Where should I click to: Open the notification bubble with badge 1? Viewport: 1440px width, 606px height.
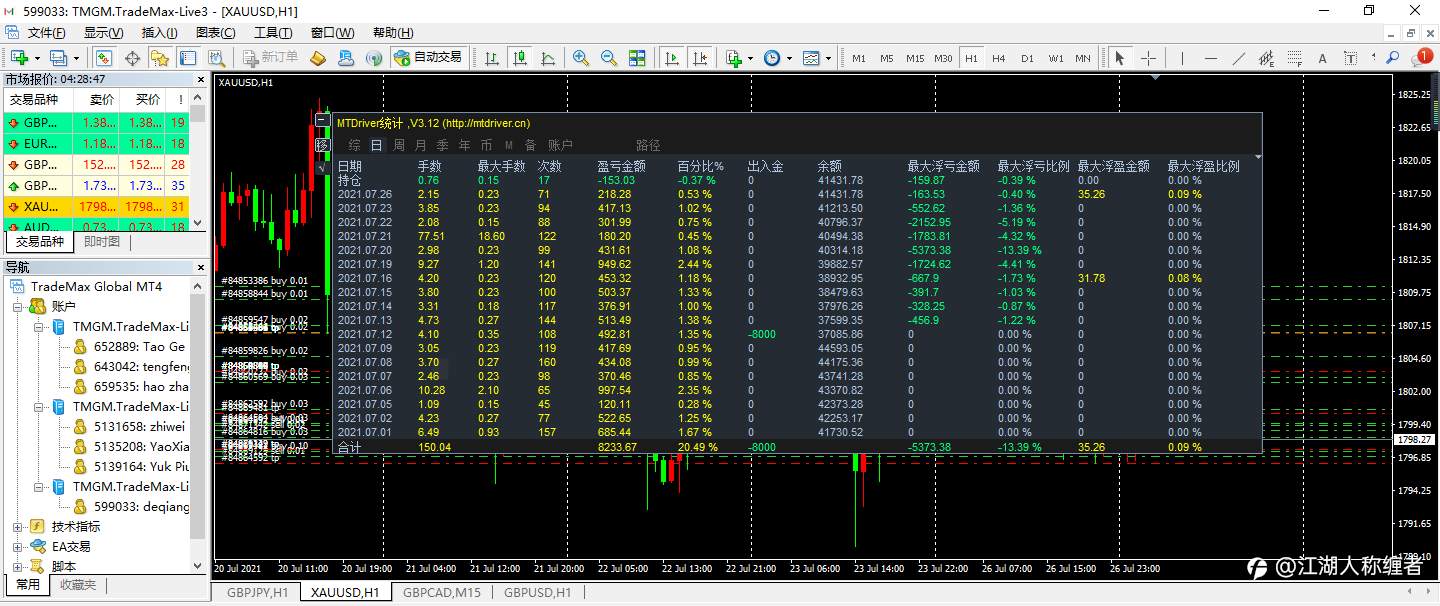1422,57
